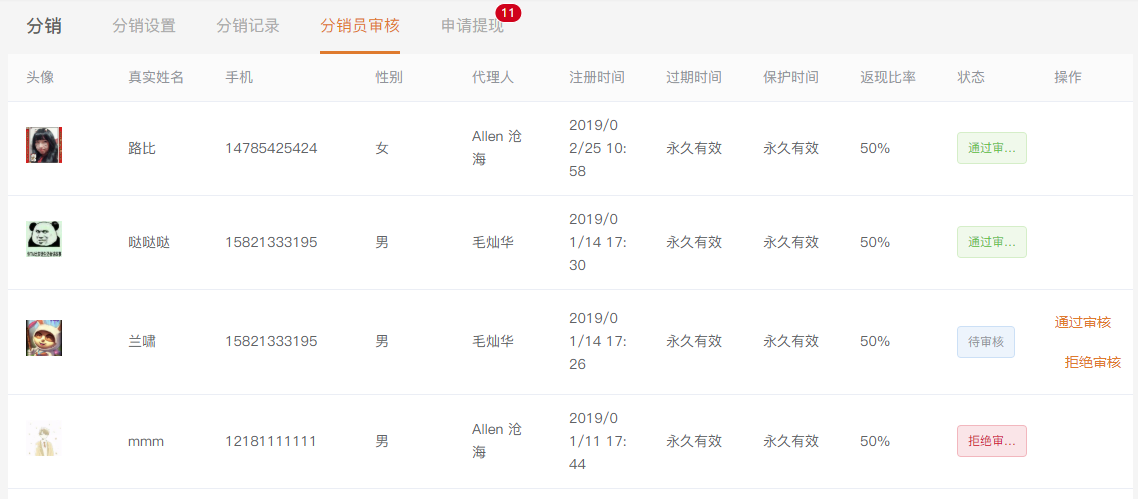Click 拒绝审核 link for 兰啸
1138x499 pixels.
(x=1092, y=362)
